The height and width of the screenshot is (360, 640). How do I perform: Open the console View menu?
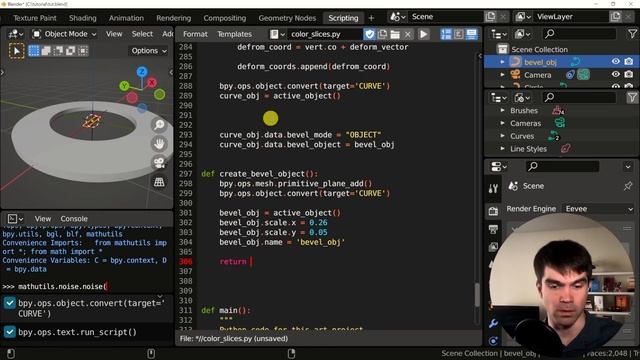42,219
